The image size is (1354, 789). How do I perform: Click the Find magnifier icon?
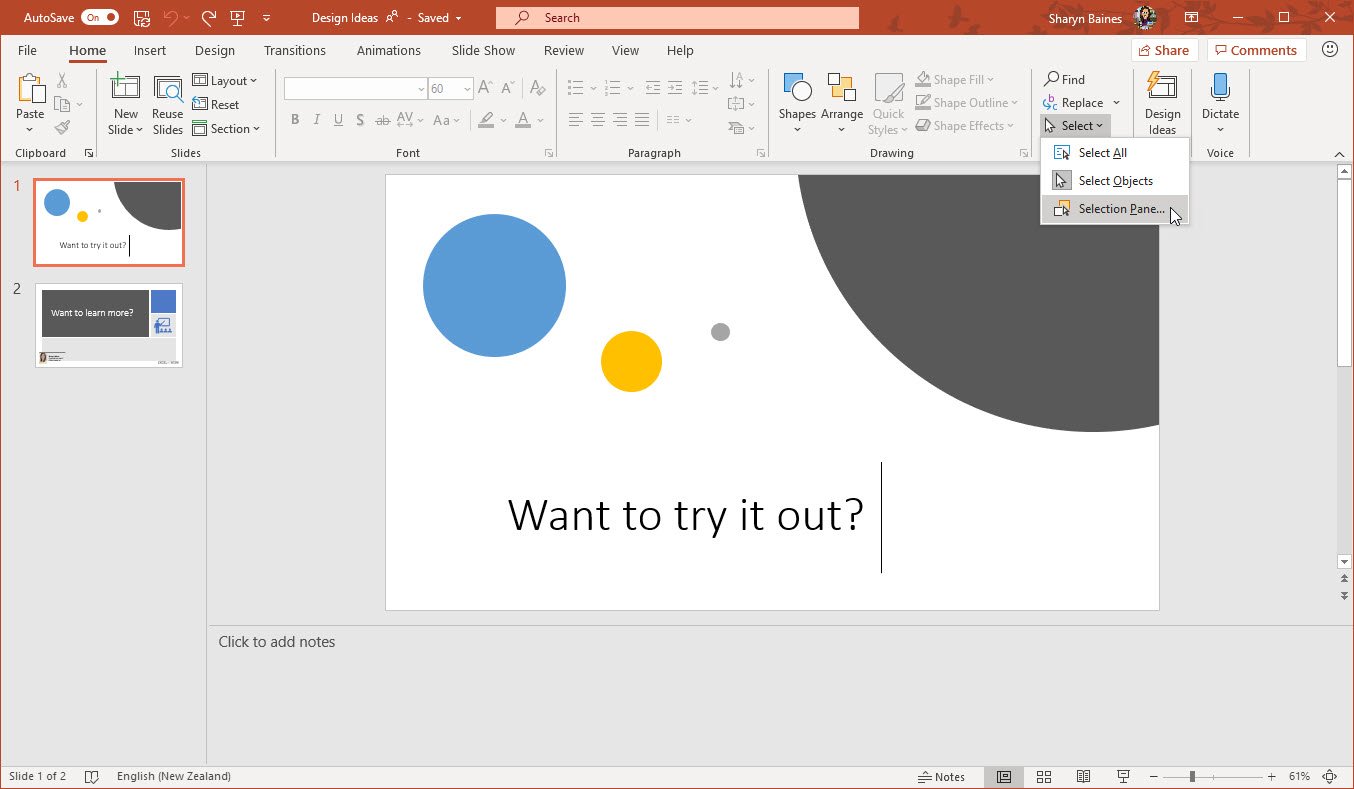[1052, 79]
